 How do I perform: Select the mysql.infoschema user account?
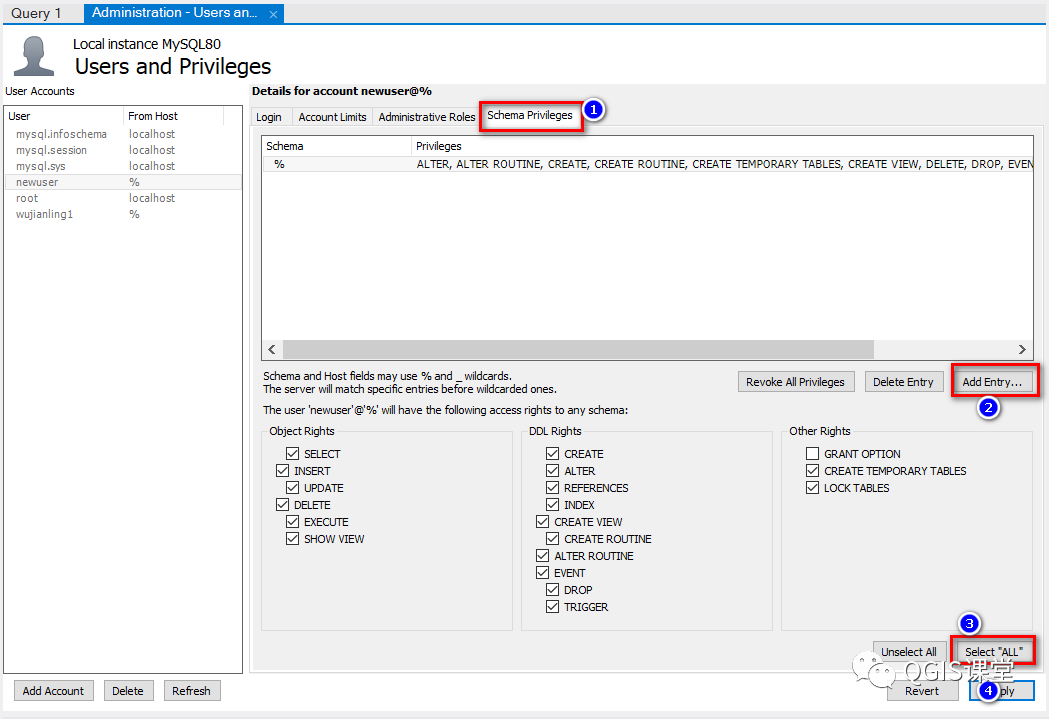tap(123, 134)
